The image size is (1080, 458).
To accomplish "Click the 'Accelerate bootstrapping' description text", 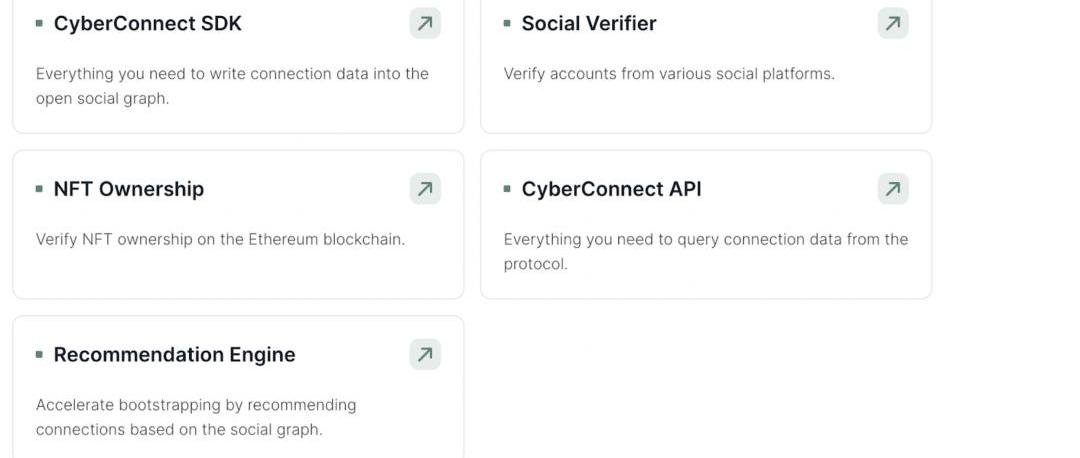I will [196, 417].
